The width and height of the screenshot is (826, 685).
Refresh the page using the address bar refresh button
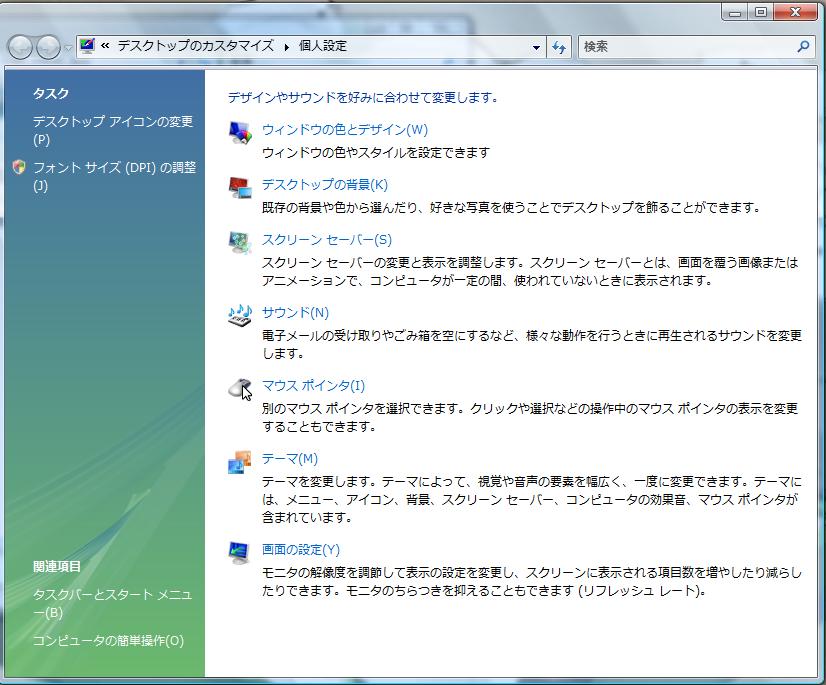tap(559, 47)
